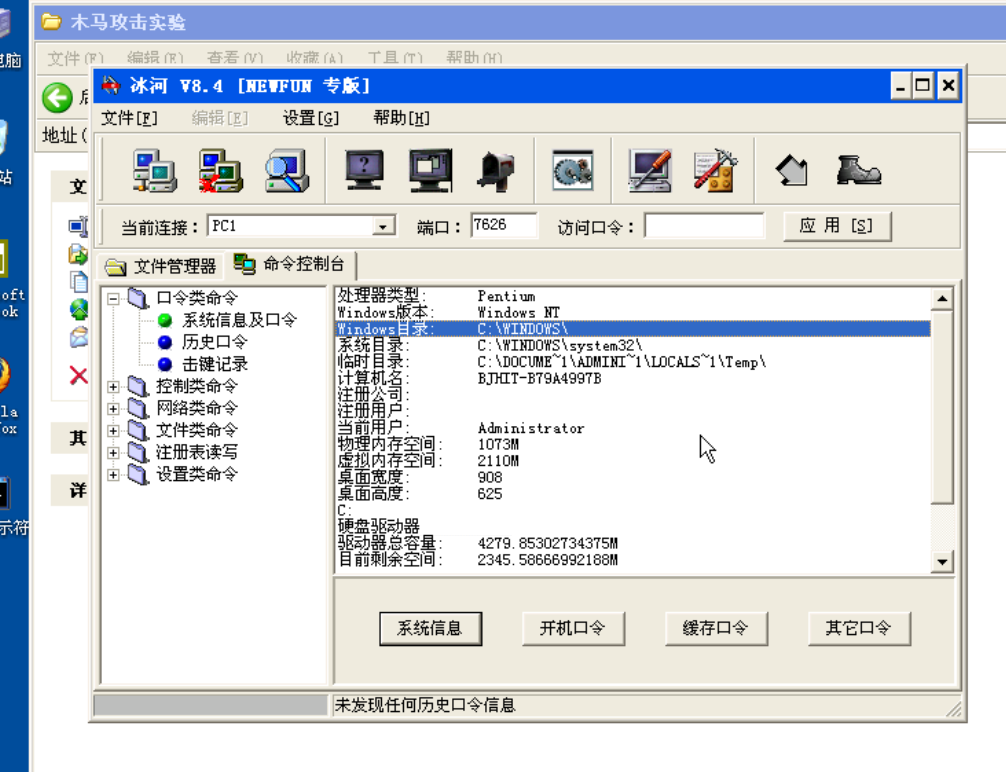Click the up arrow toolbar icon
The width and height of the screenshot is (1006, 772).
[x=792, y=171]
